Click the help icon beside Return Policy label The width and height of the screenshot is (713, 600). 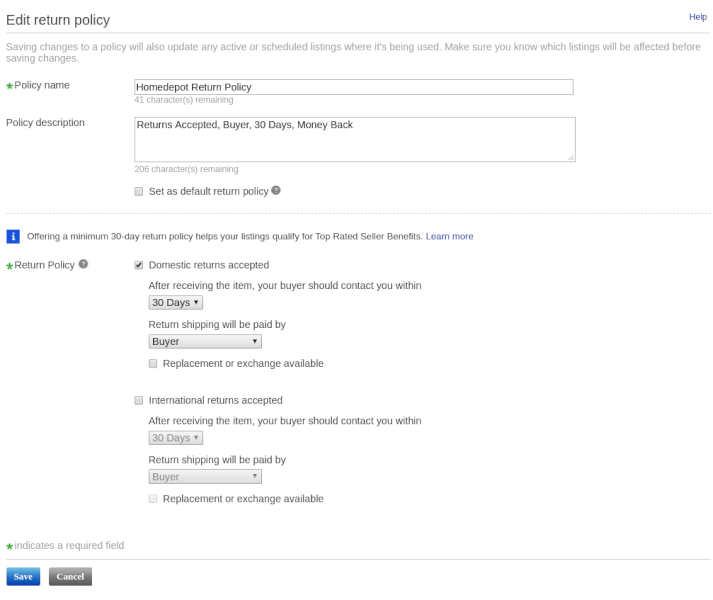click(x=83, y=264)
